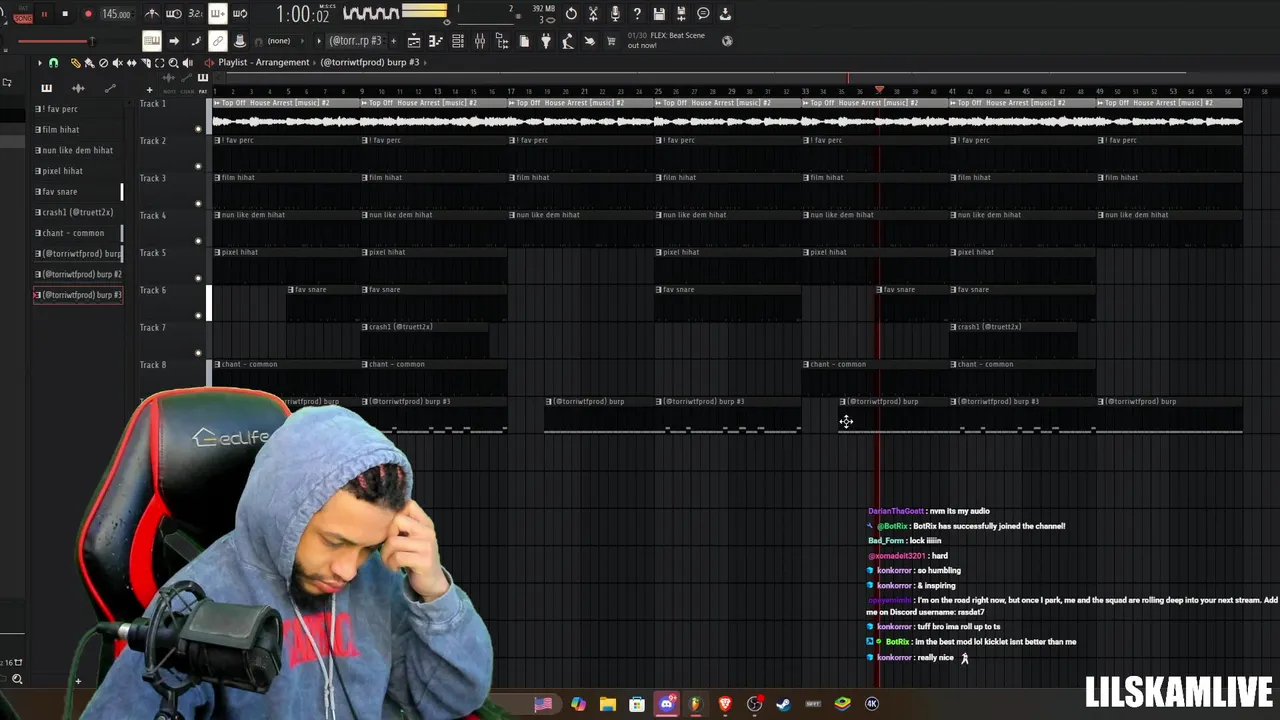Click Playlist - Arrangement breadcrumb
Image resolution: width=1280 pixels, height=720 pixels.
(x=264, y=62)
